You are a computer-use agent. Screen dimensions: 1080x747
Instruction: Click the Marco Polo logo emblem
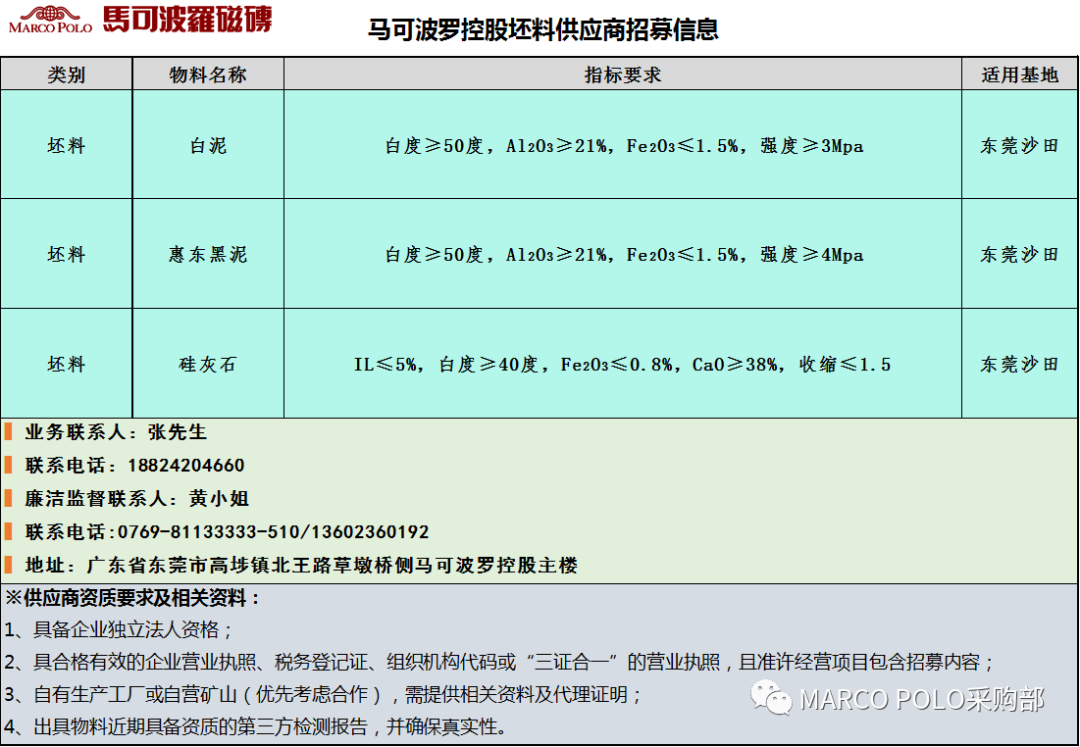coord(50,19)
